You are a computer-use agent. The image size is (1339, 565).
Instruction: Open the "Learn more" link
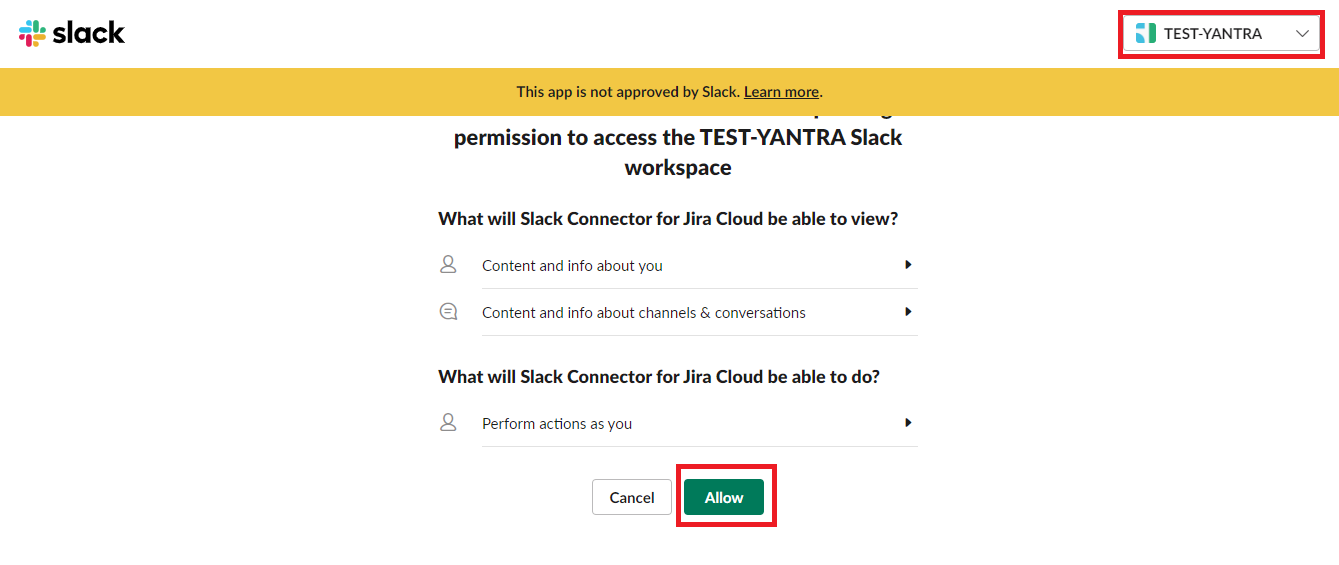pyautogui.click(x=781, y=92)
